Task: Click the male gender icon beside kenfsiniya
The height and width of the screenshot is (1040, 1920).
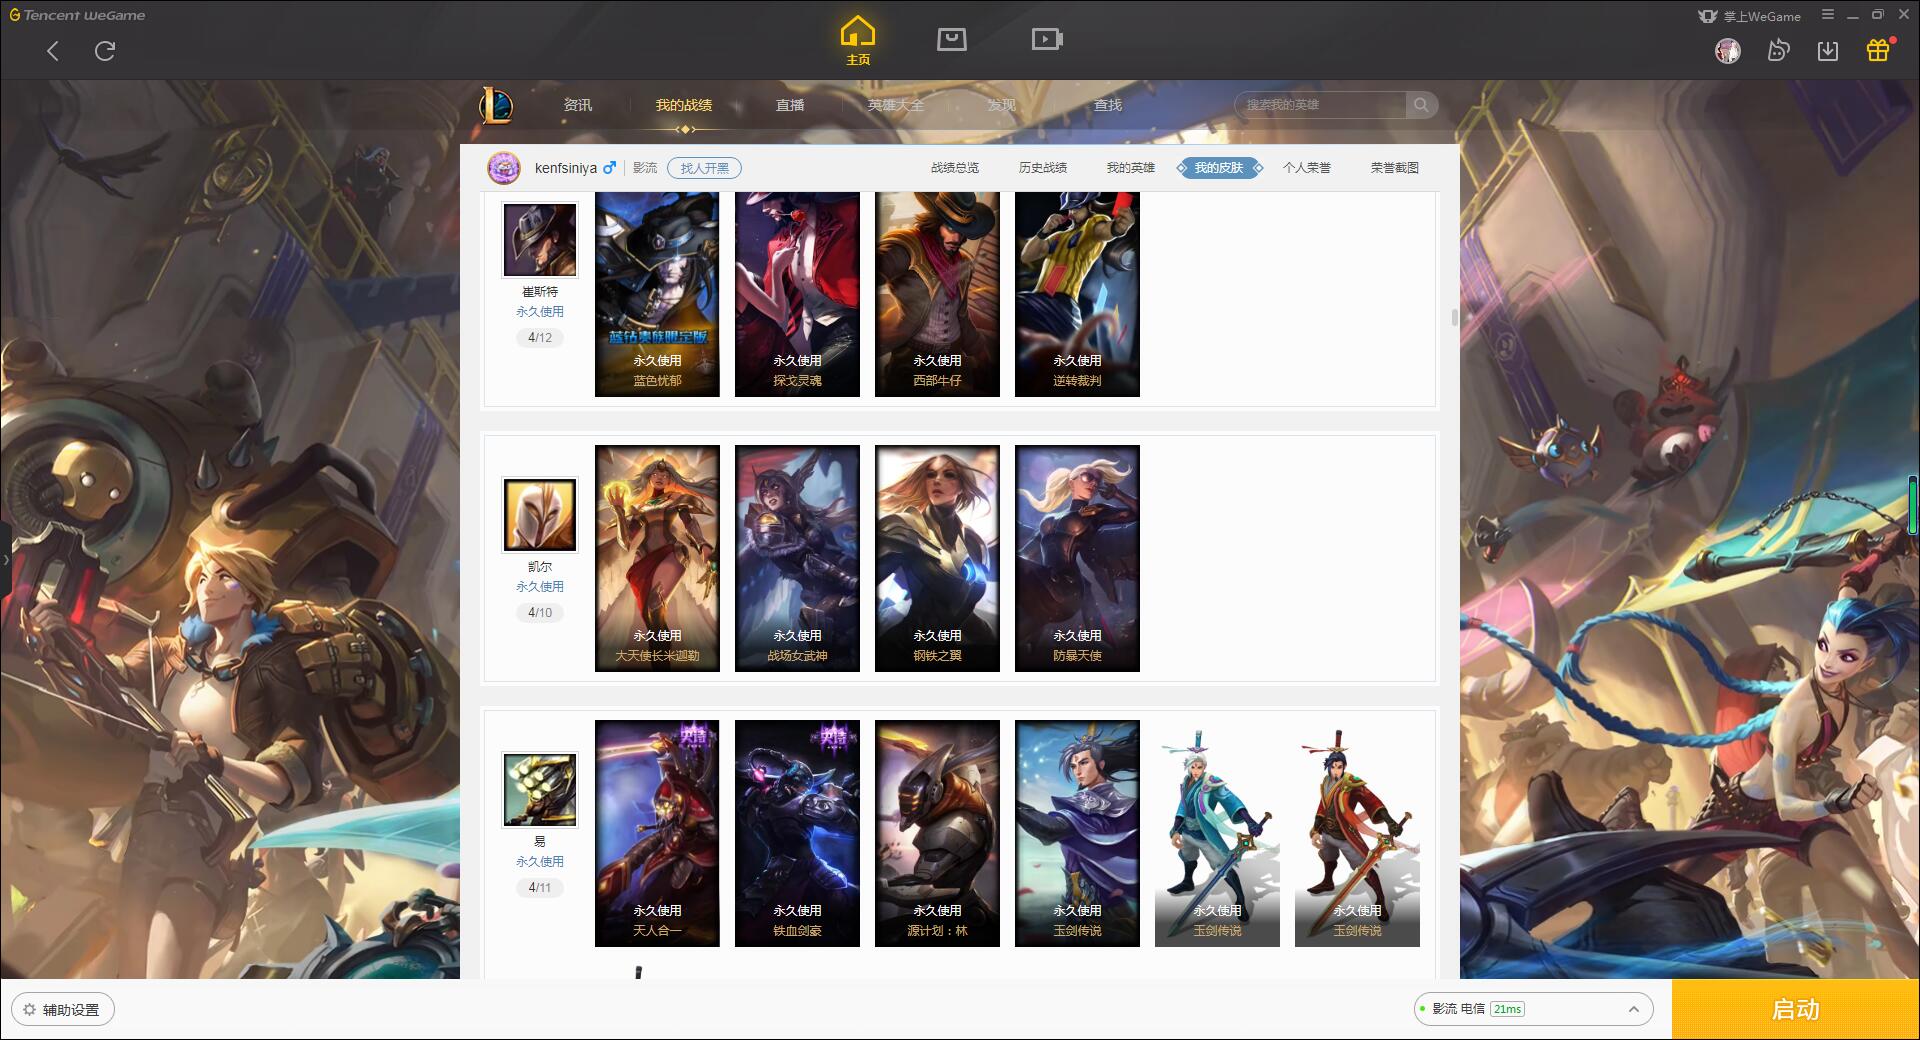Action: click(x=609, y=168)
